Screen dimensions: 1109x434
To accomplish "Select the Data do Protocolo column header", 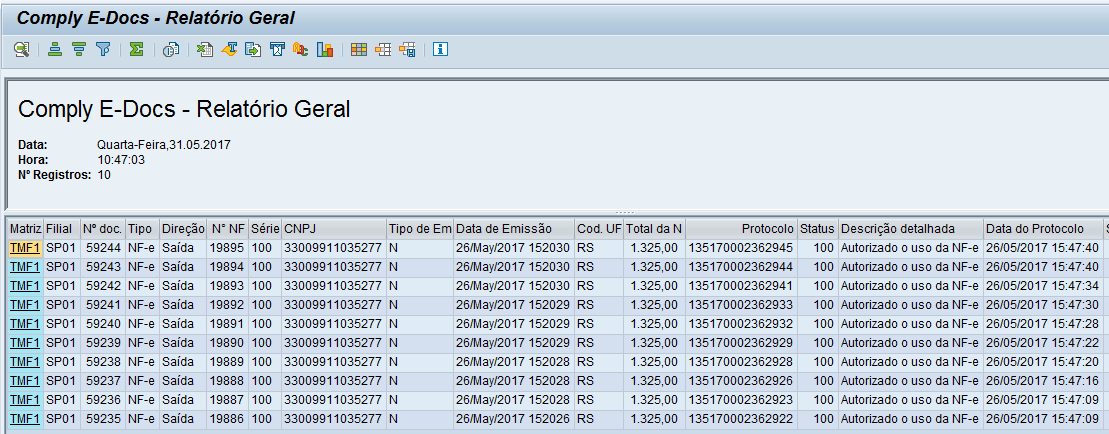I will (1043, 229).
